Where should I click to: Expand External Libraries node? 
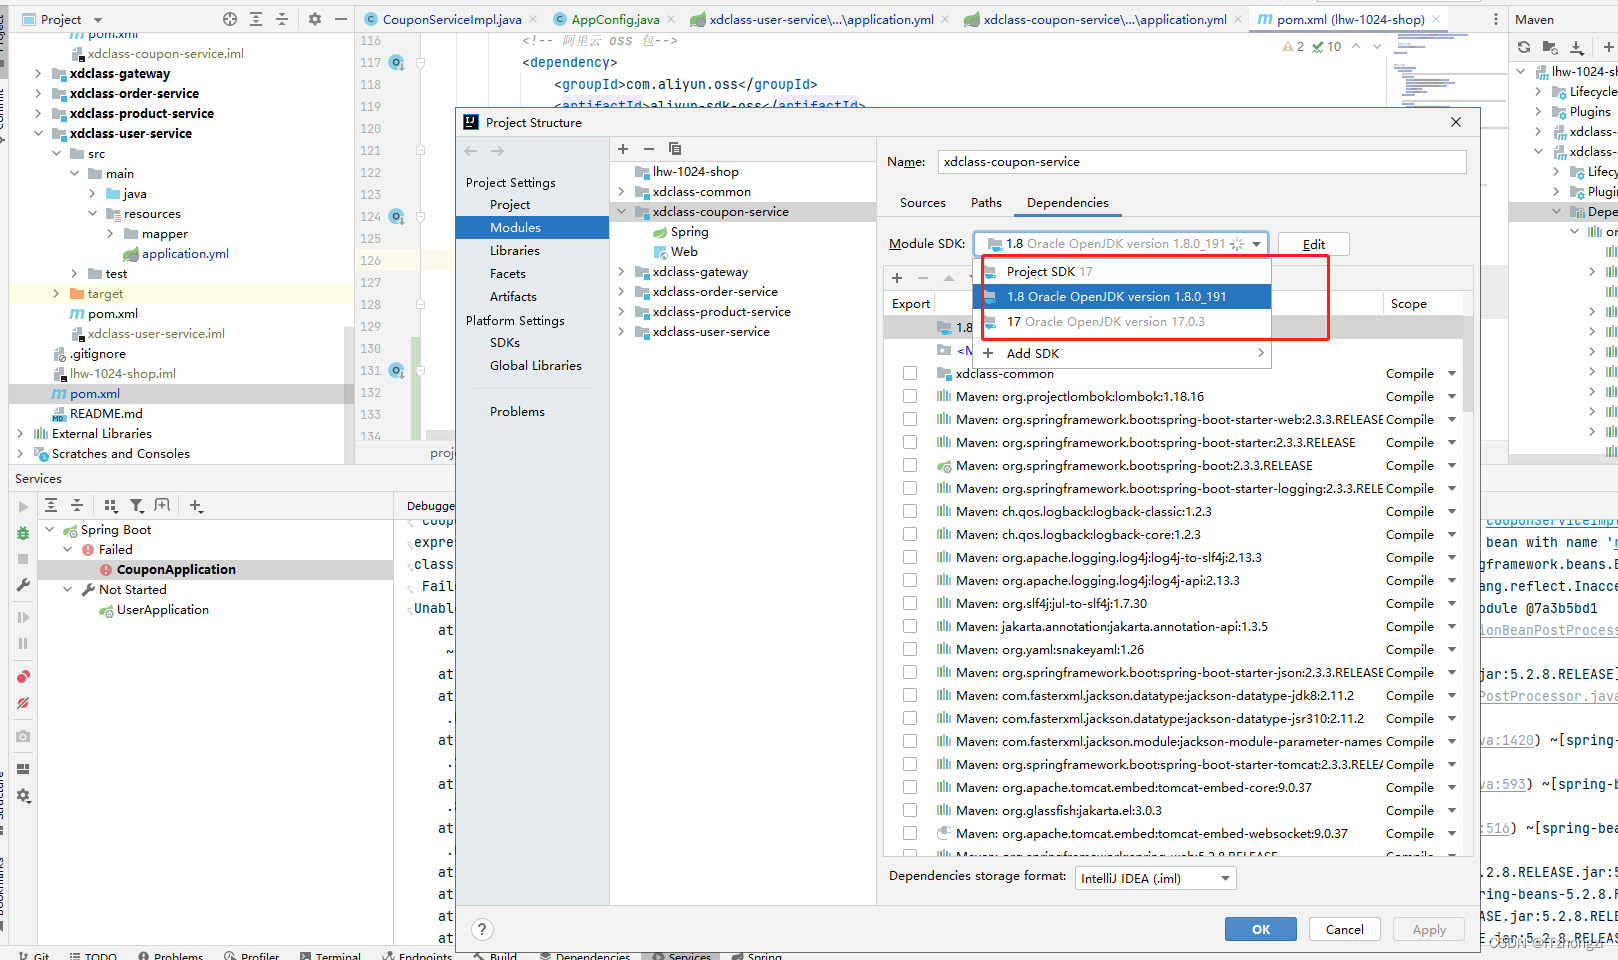[20, 434]
